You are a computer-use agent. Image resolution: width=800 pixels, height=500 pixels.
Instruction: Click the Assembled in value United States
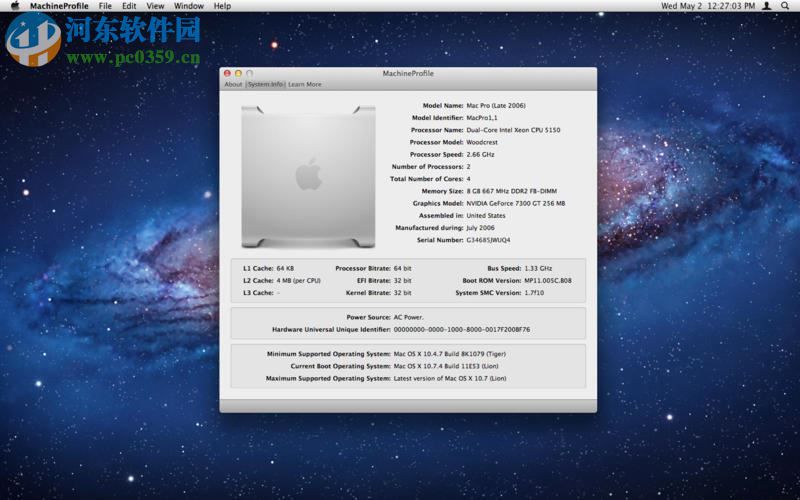(486, 216)
